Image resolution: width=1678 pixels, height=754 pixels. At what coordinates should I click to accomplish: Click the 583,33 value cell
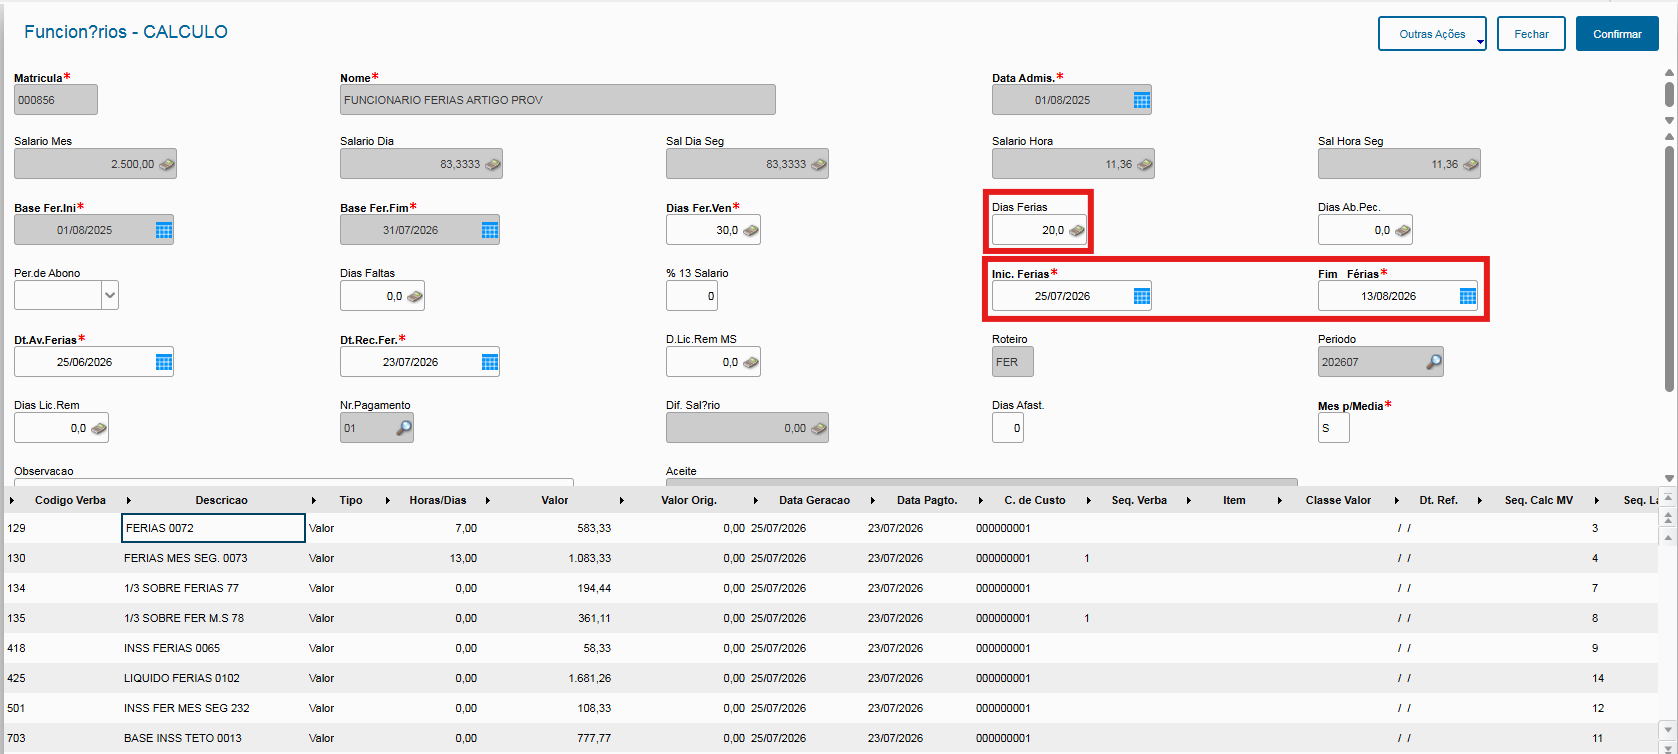[594, 528]
